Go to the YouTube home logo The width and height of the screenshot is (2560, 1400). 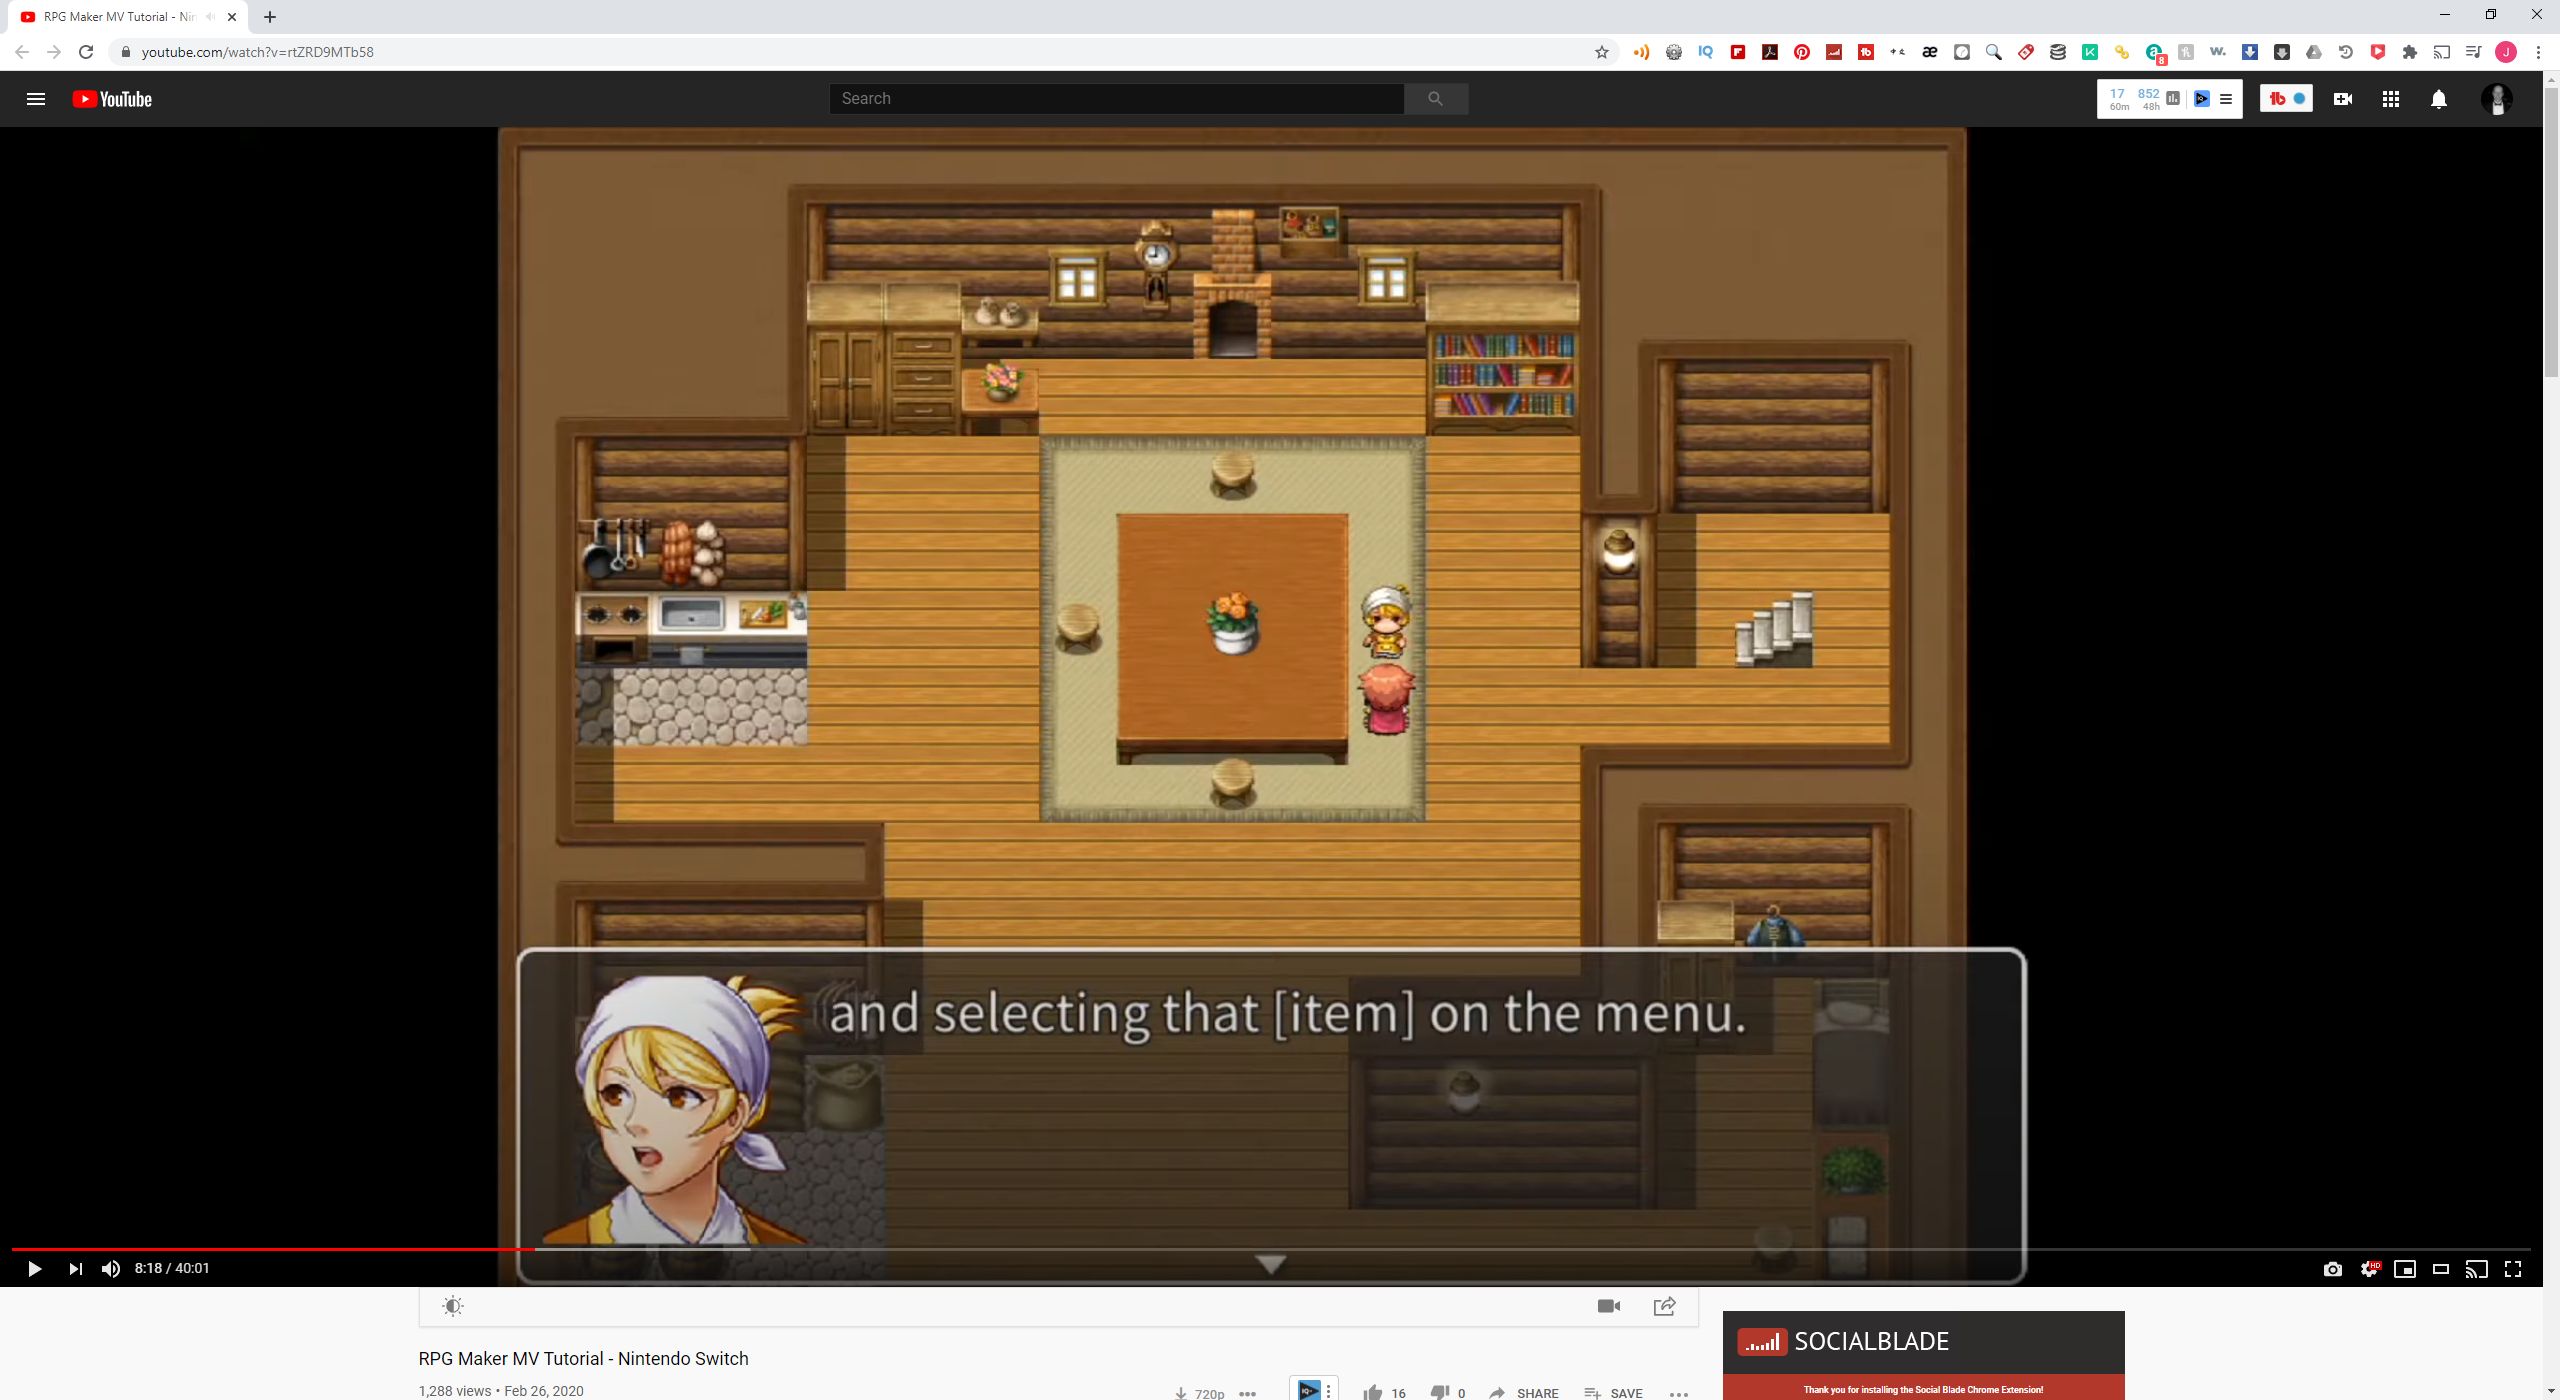pyautogui.click(x=112, y=99)
